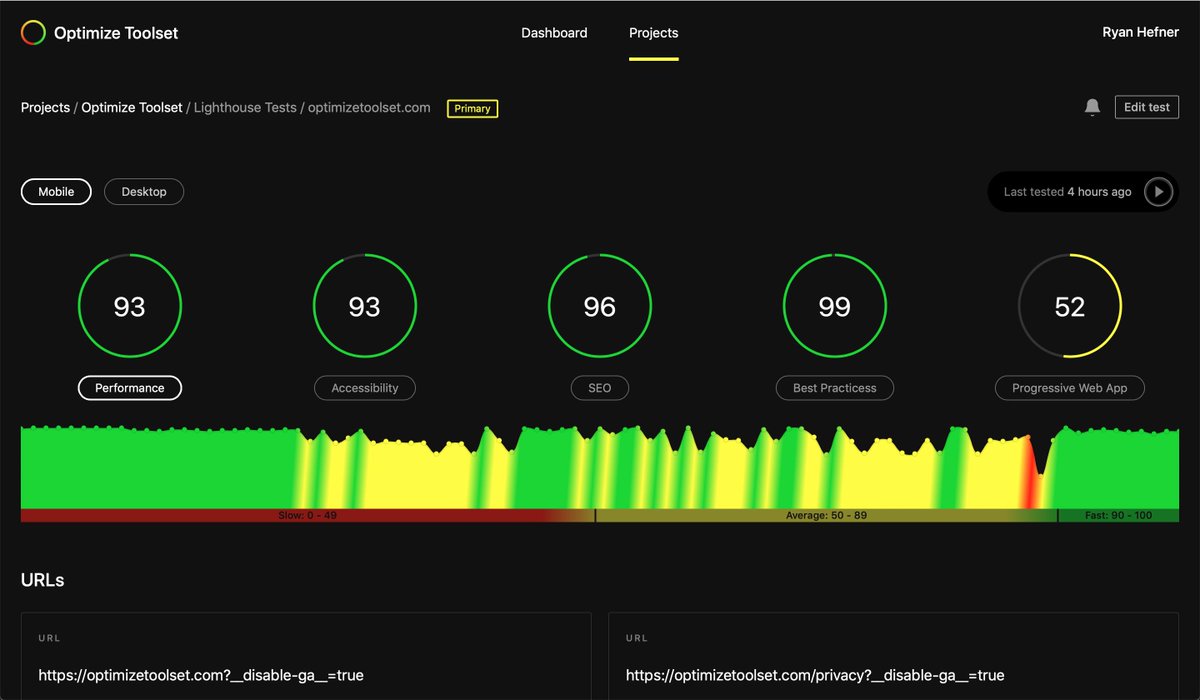Expand the Accessibility category pill
Image resolution: width=1200 pixels, height=700 pixels.
365,388
